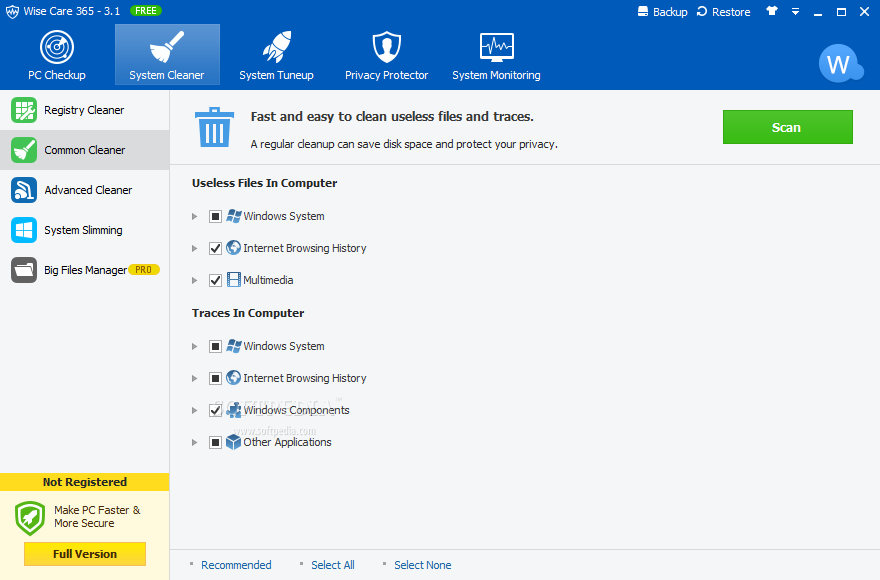The image size is (880, 580).
Task: Click the user avatar W icon
Action: click(x=840, y=63)
